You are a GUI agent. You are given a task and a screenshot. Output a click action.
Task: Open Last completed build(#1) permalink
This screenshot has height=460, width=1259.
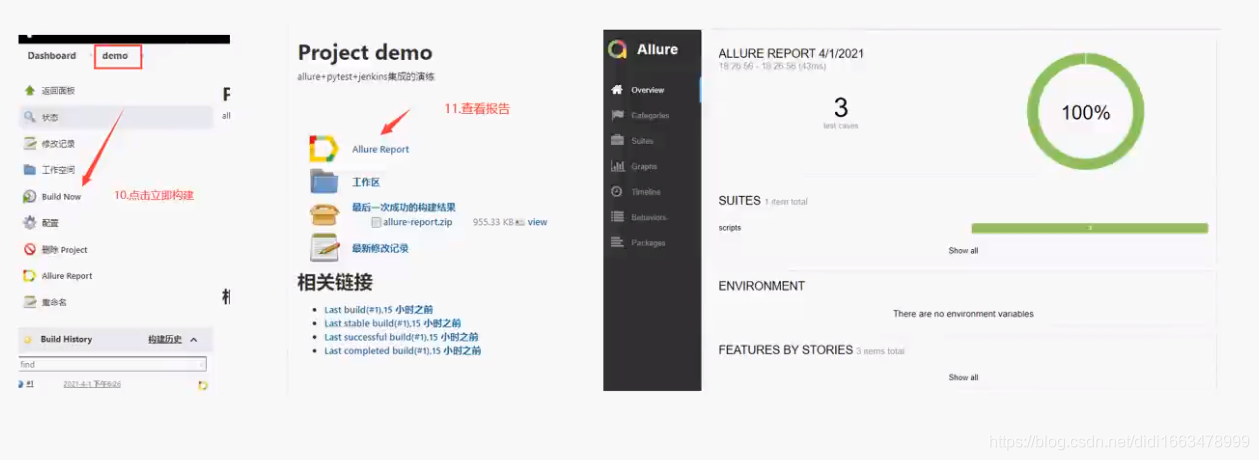click(402, 351)
